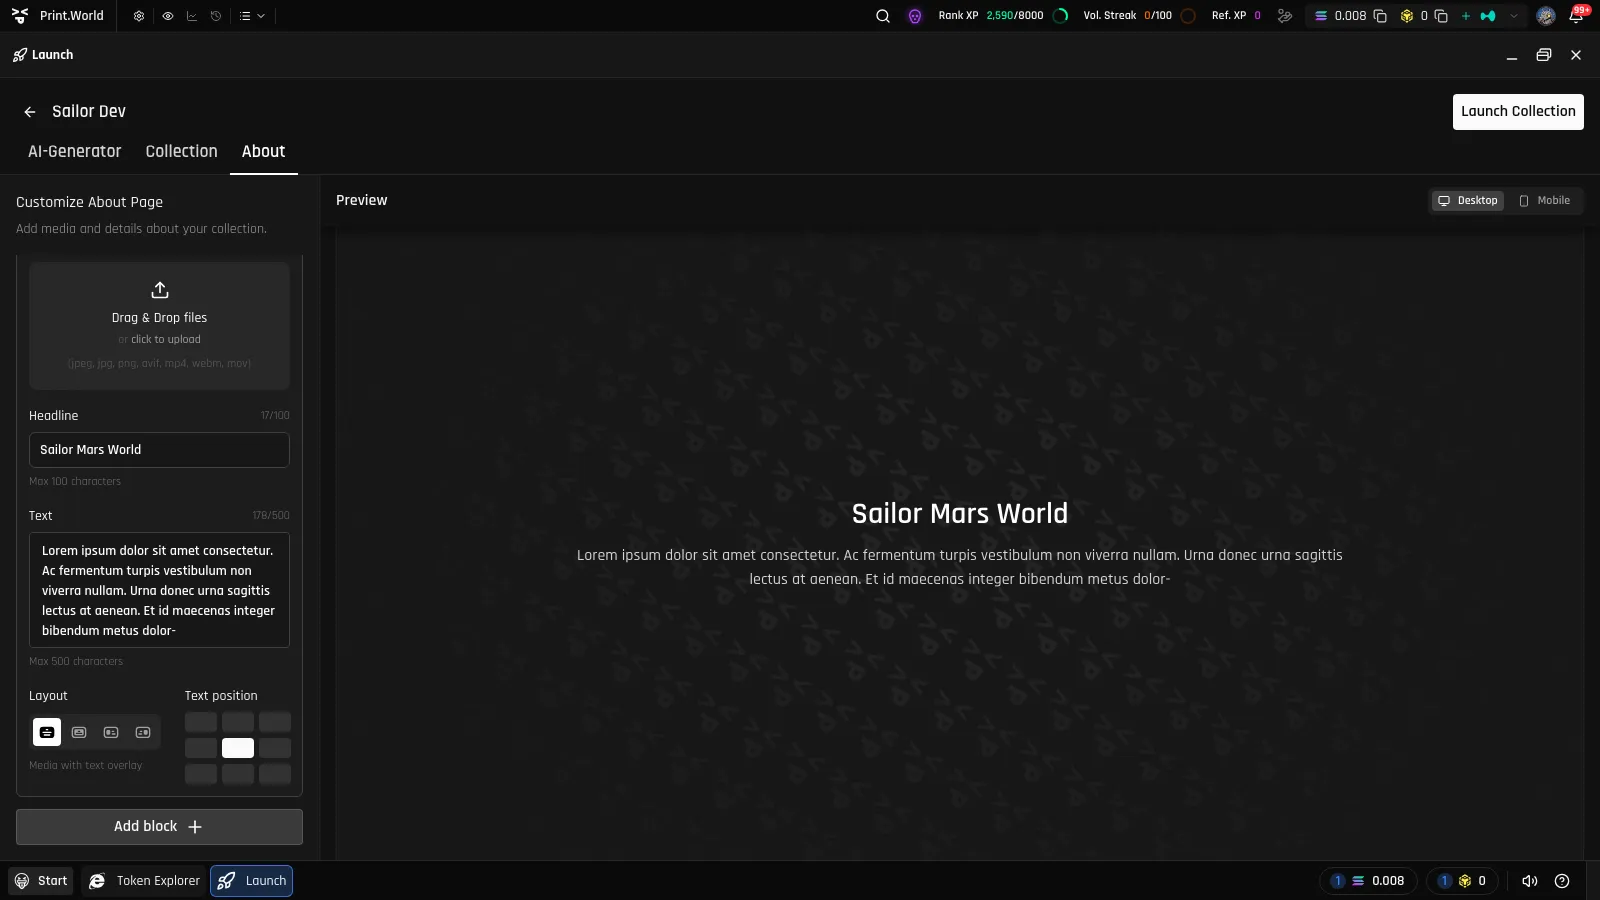1600x900 pixels.
Task: Click the Launch Collection button
Action: [x=1518, y=112]
